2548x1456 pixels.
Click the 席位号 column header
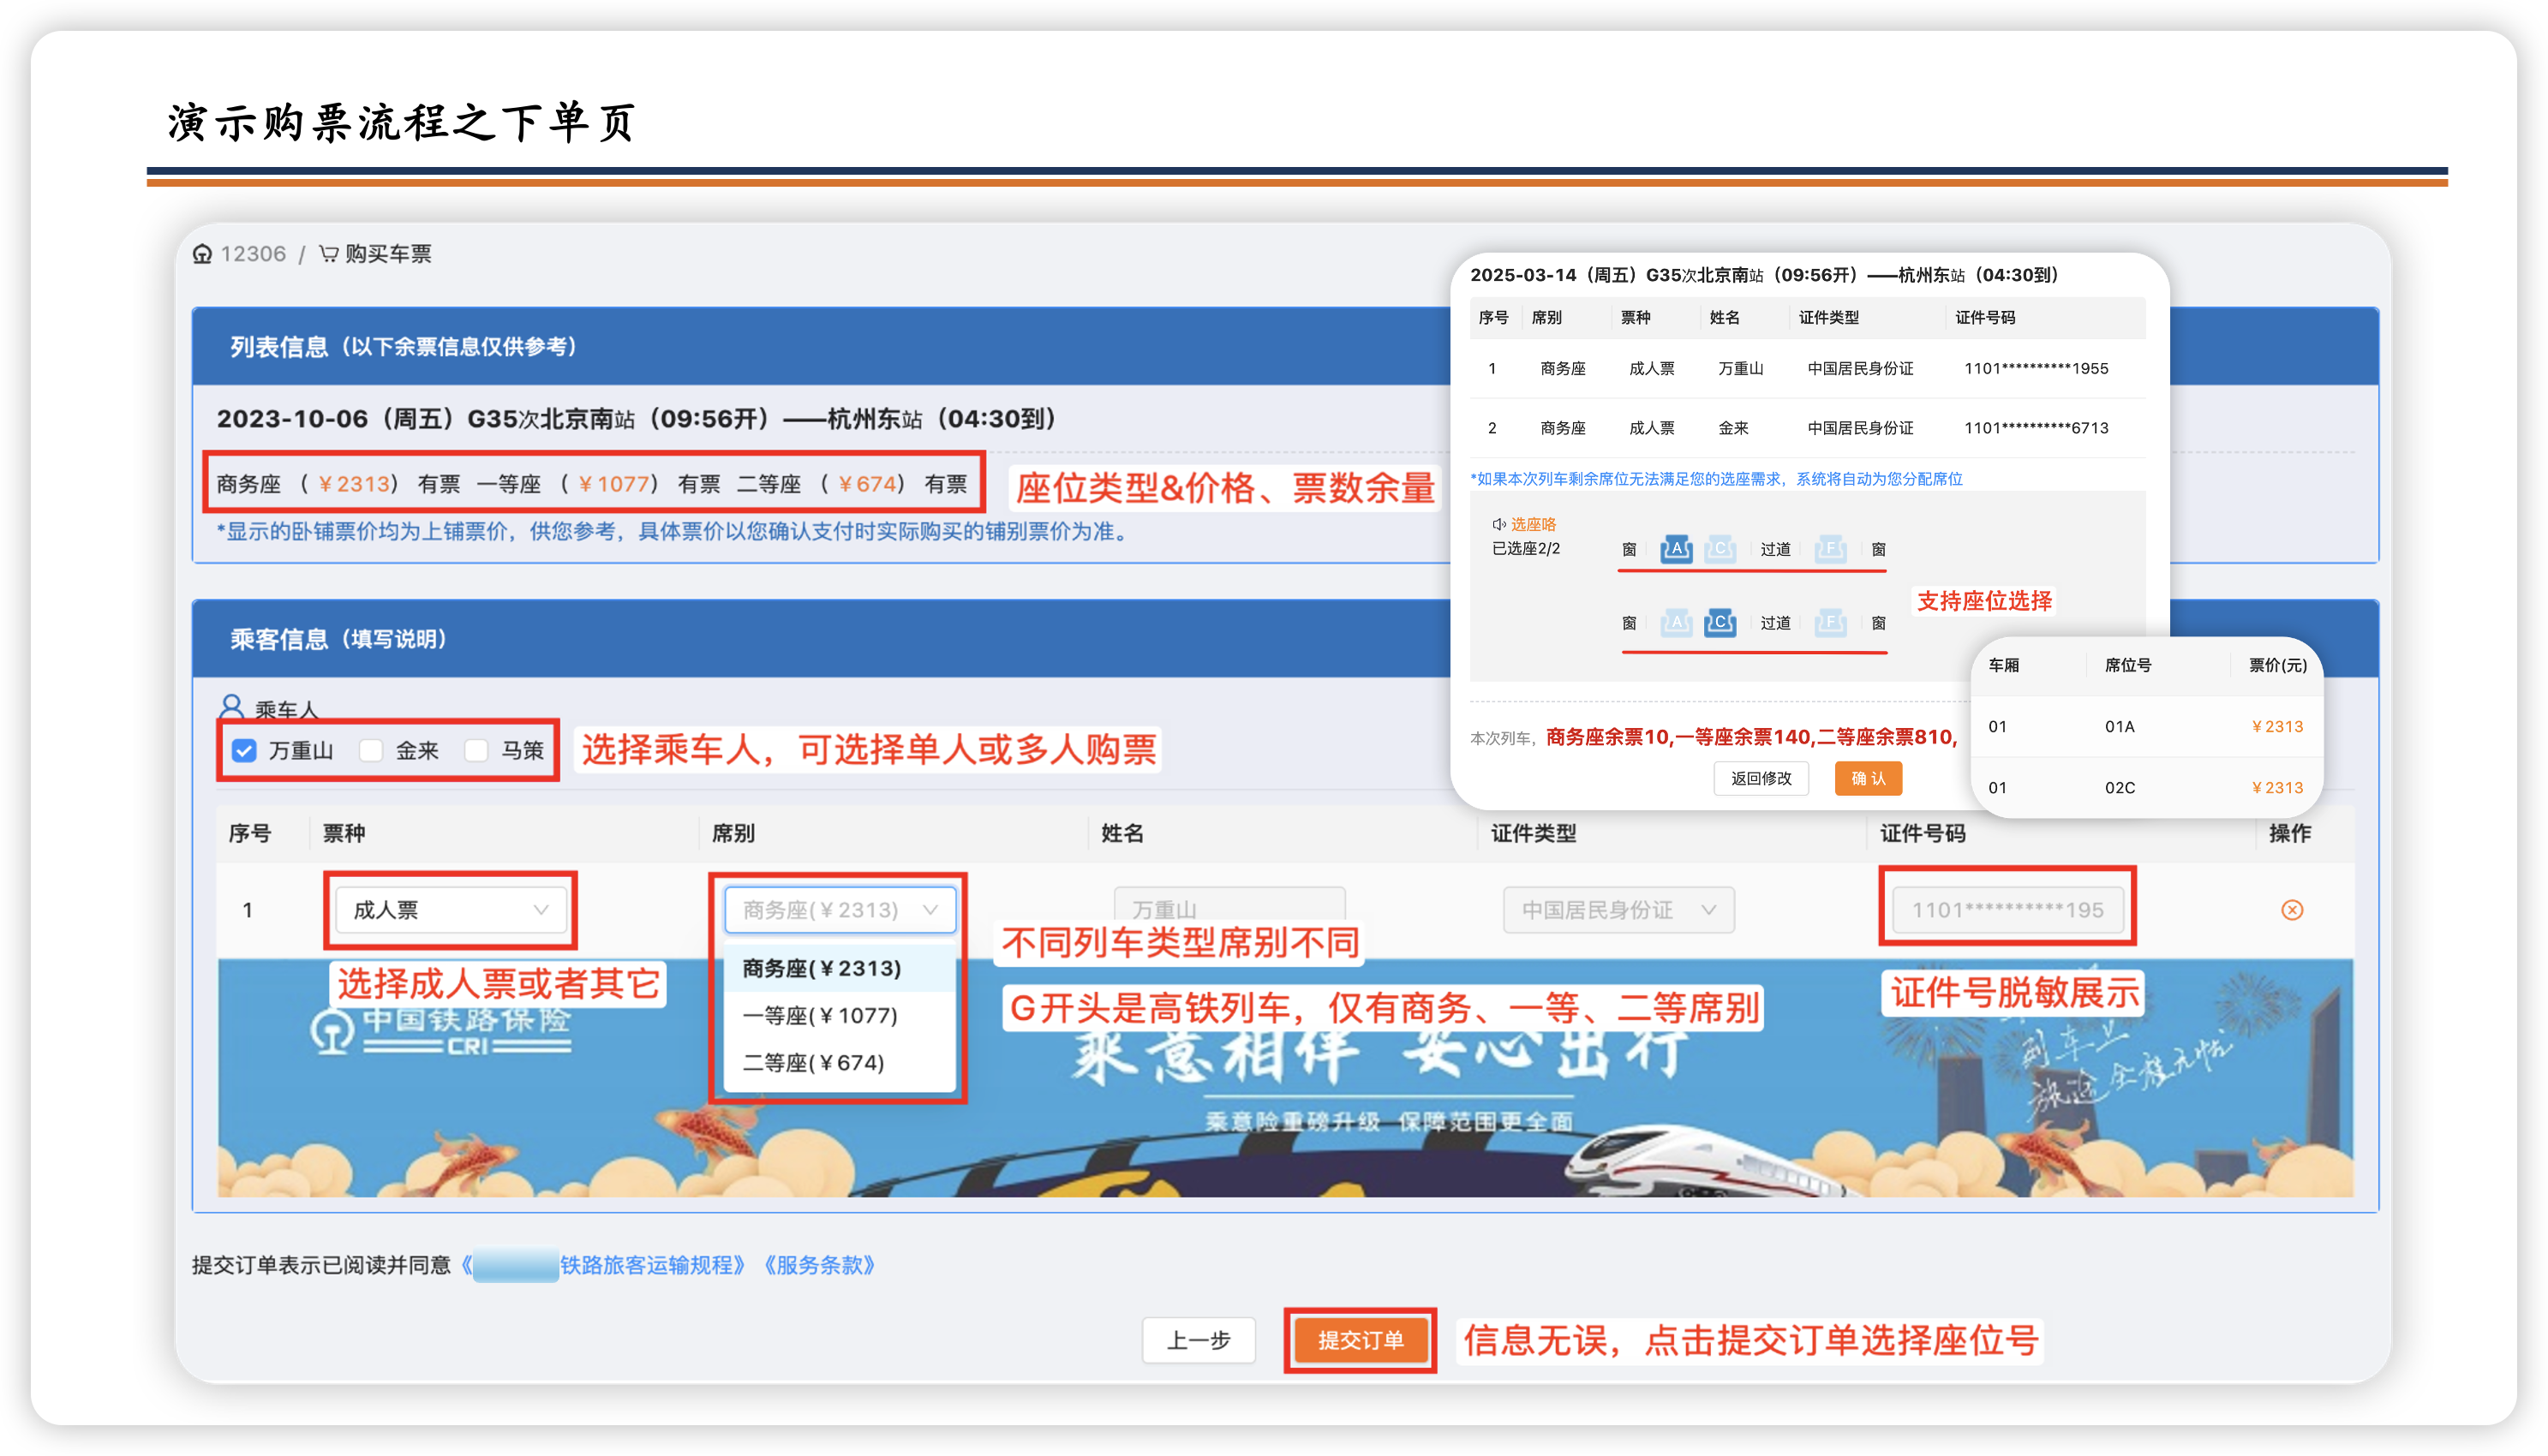point(2128,666)
